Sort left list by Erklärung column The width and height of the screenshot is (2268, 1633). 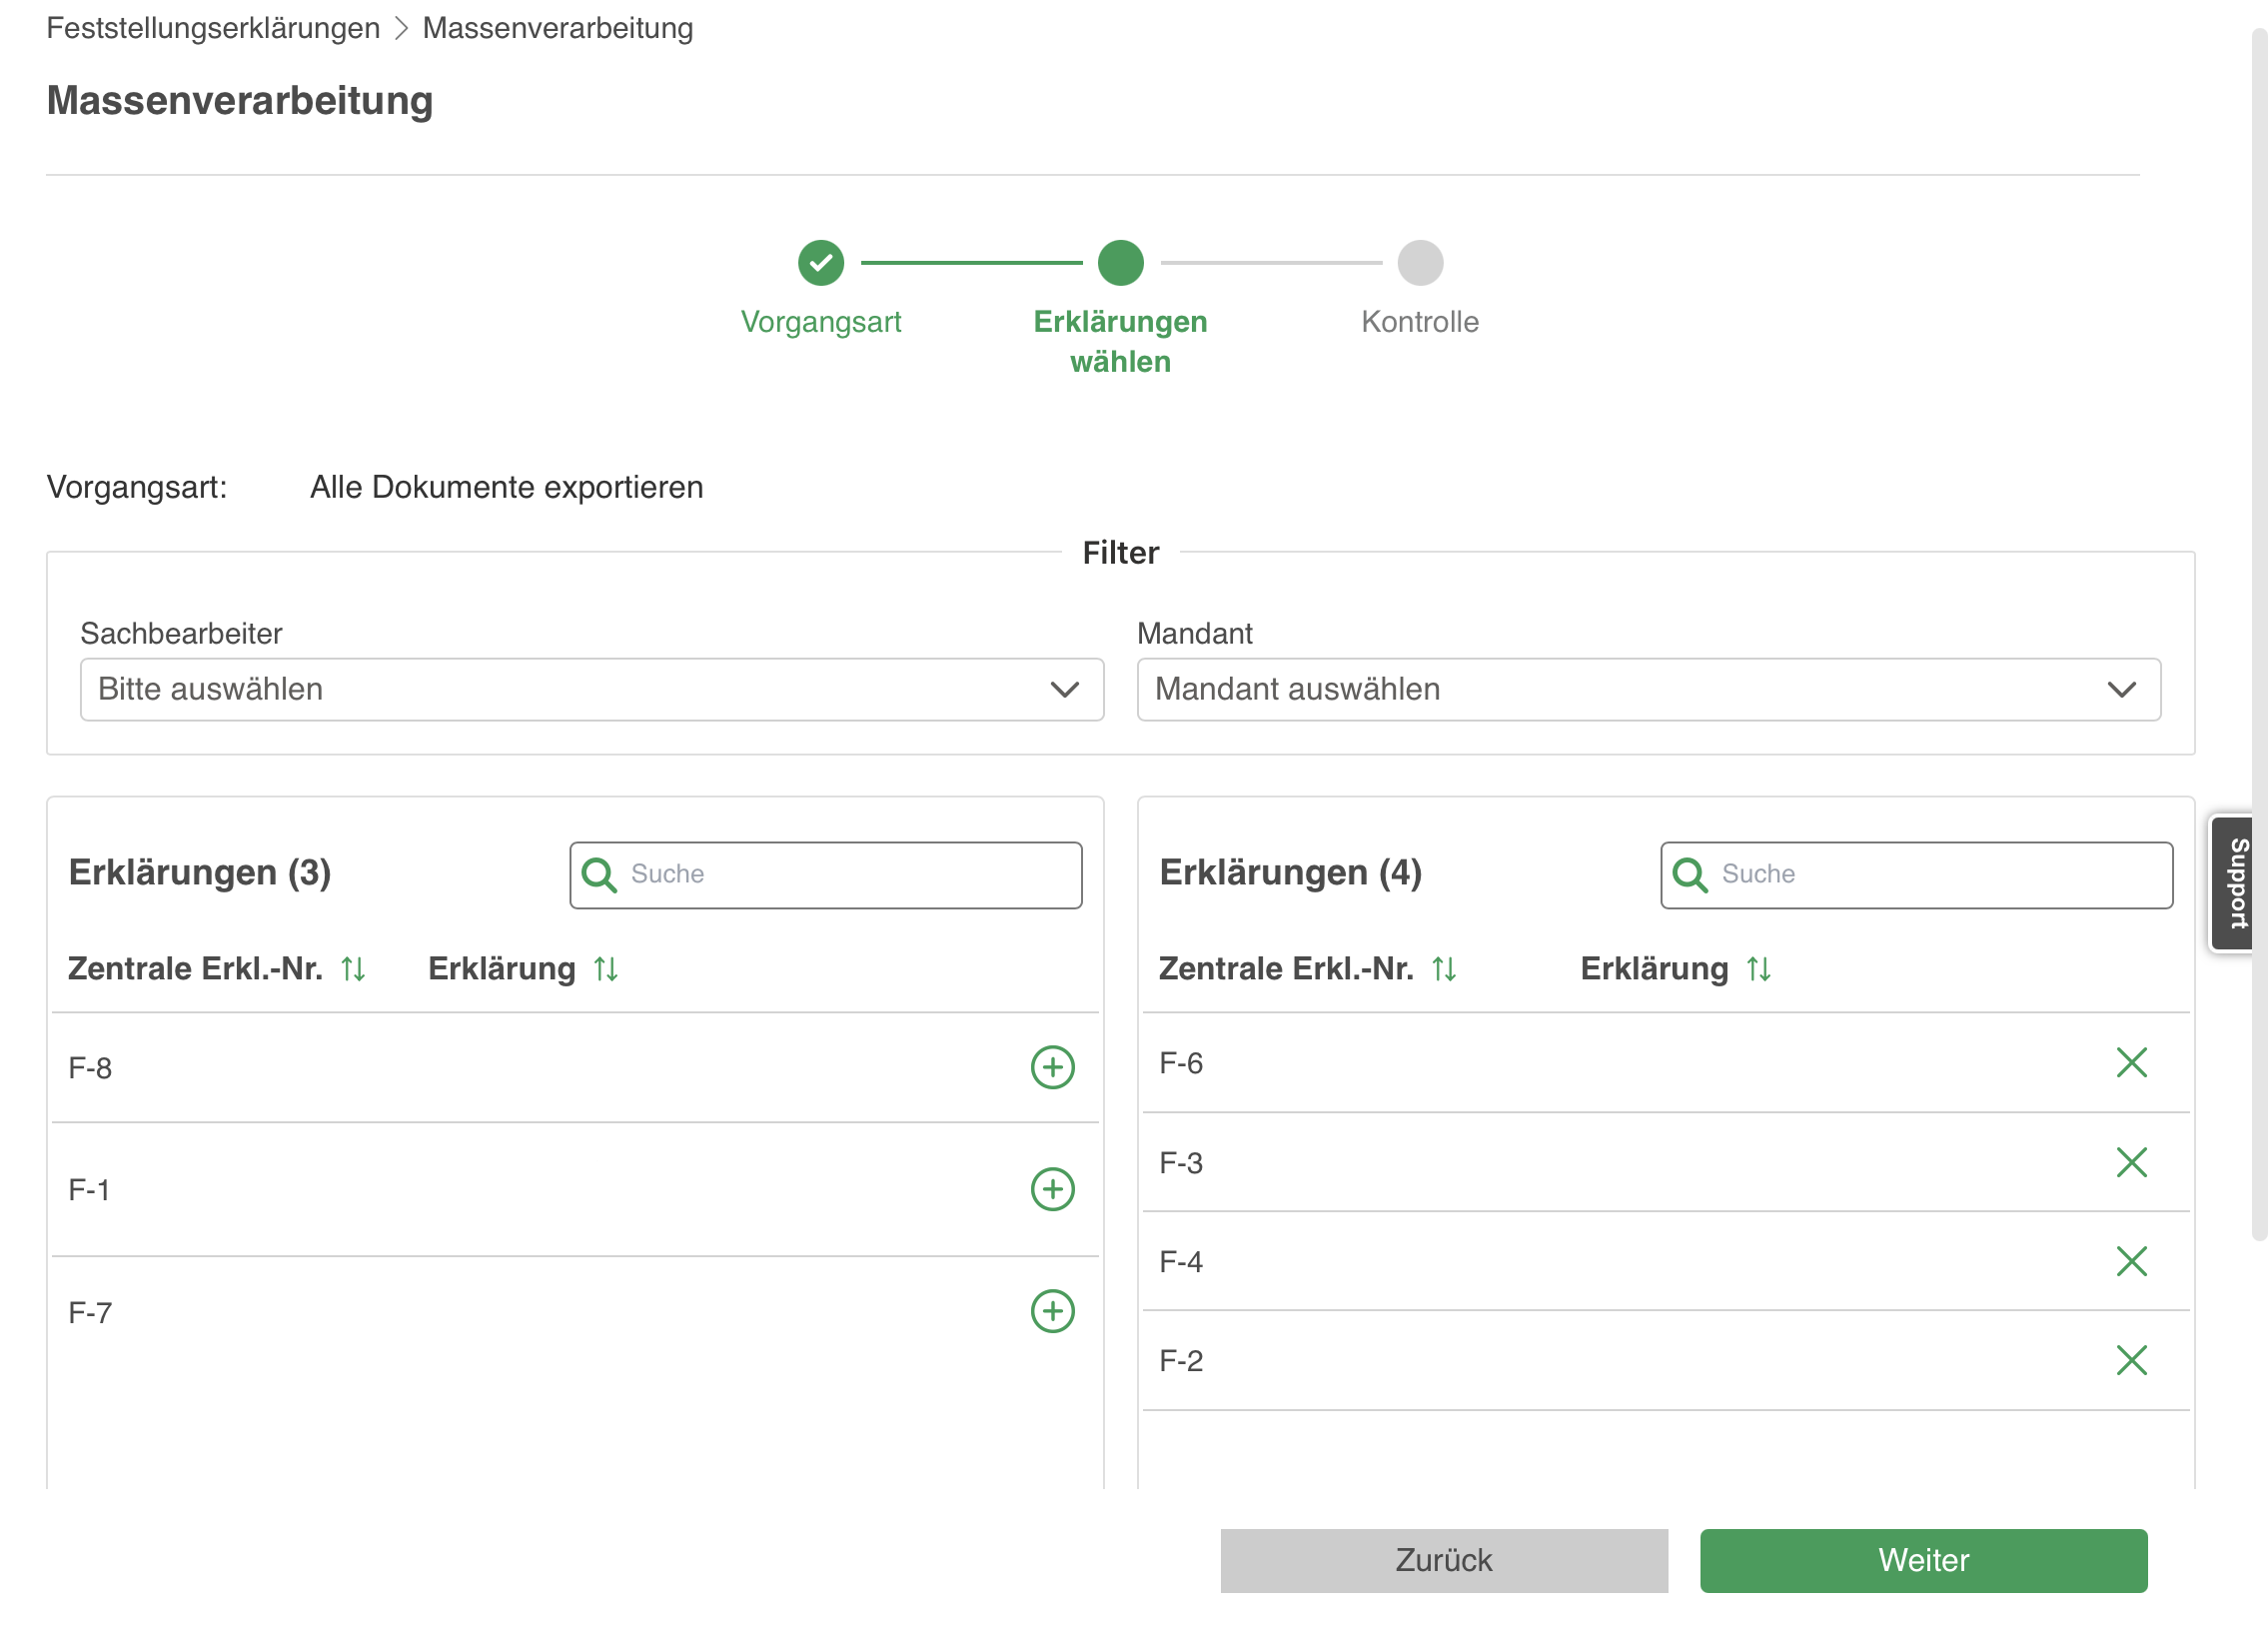coord(606,969)
